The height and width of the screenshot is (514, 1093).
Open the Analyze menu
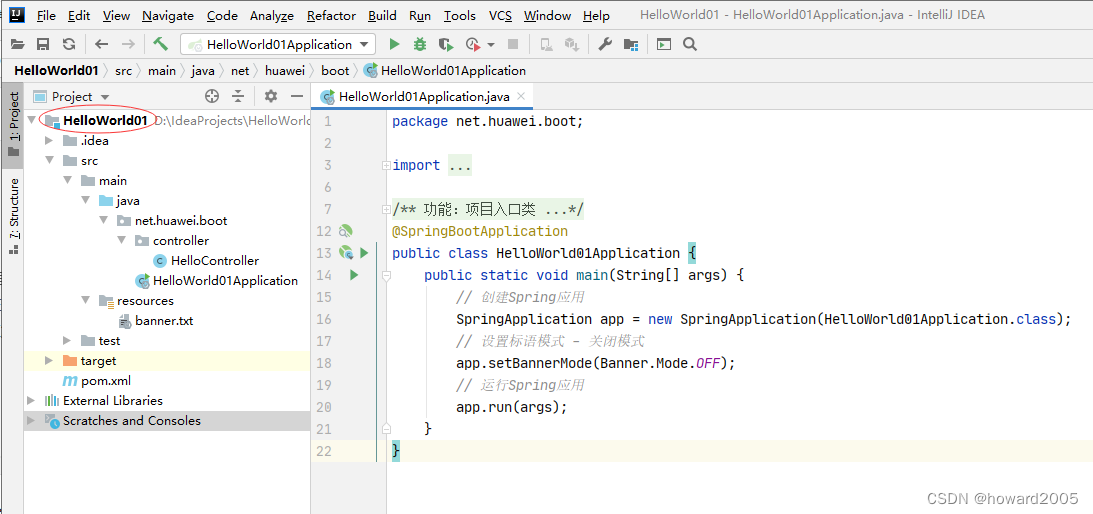pos(272,15)
